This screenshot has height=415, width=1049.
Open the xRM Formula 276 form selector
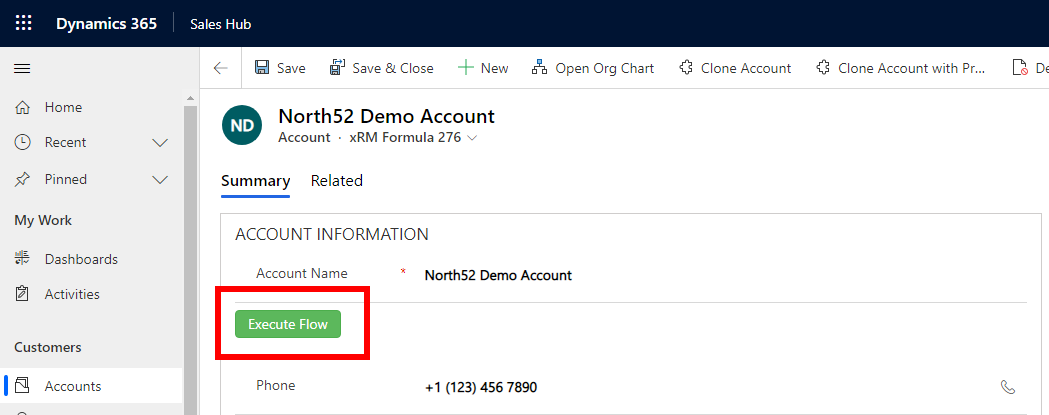pos(413,138)
